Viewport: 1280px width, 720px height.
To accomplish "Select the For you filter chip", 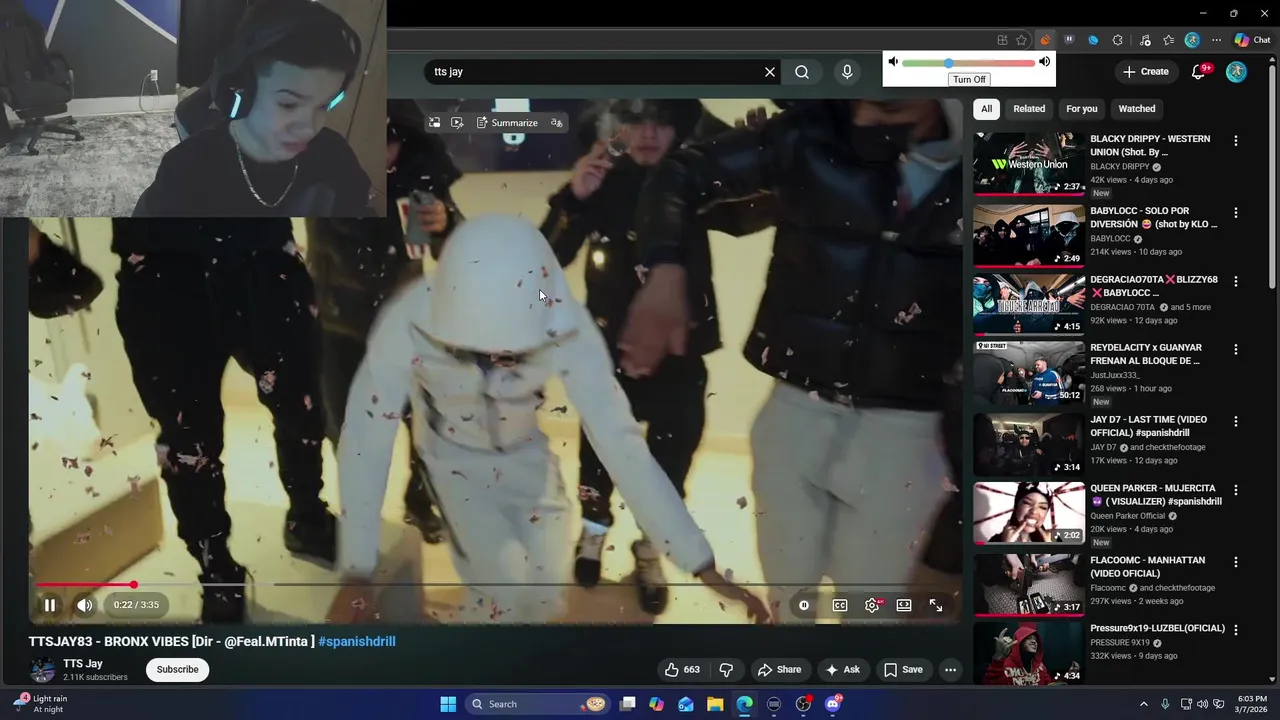I will click(x=1082, y=109).
